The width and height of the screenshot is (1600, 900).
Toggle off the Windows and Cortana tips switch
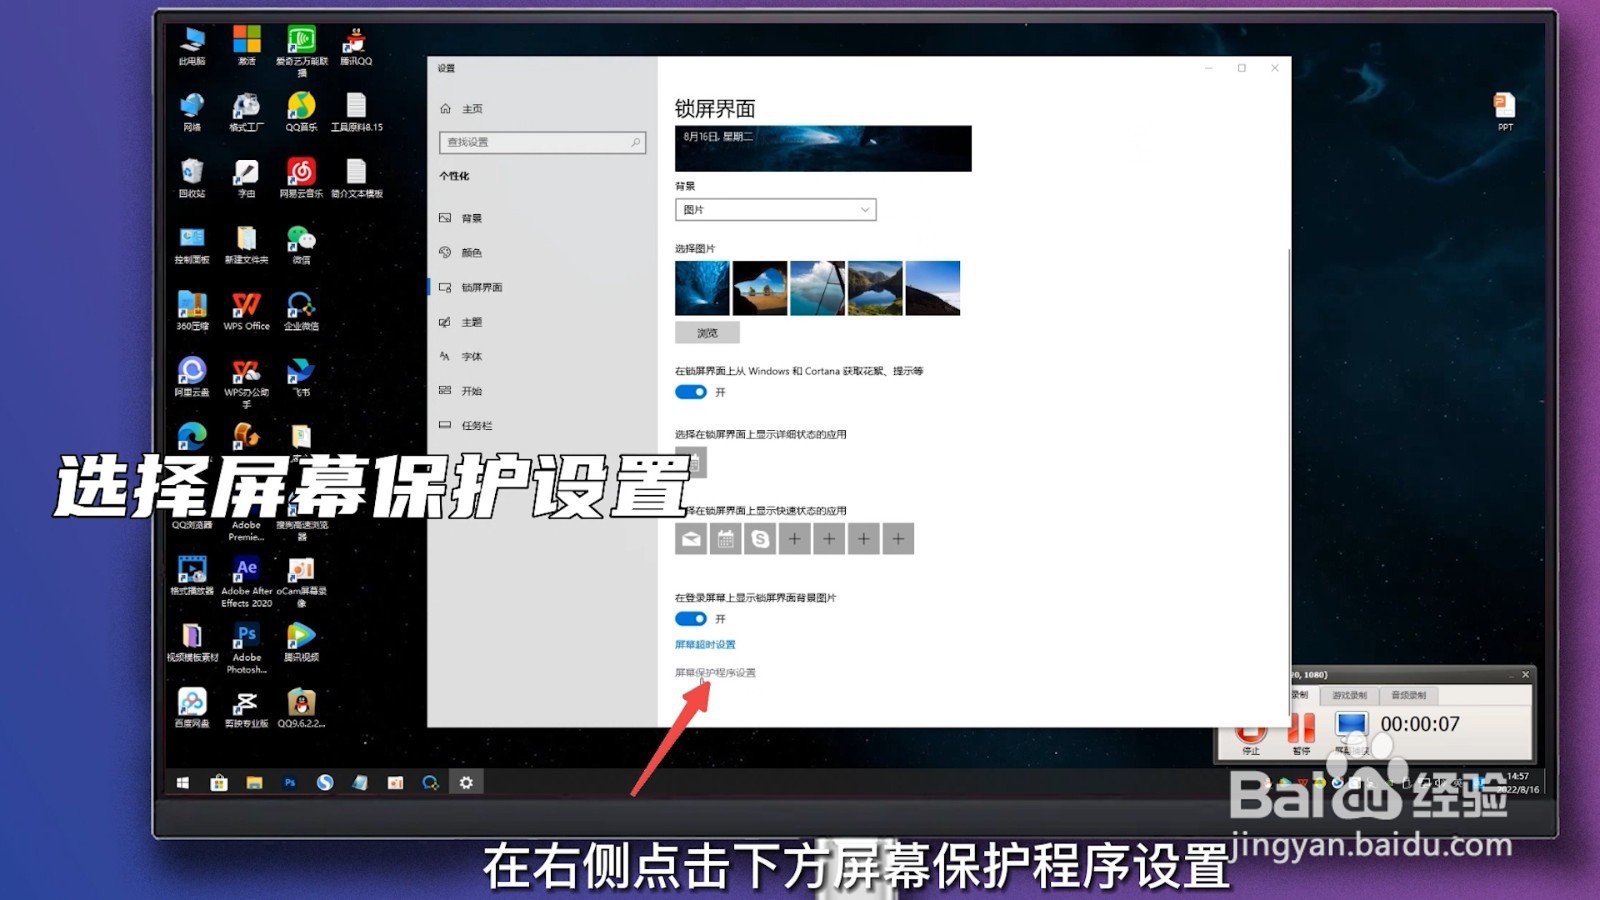(690, 392)
